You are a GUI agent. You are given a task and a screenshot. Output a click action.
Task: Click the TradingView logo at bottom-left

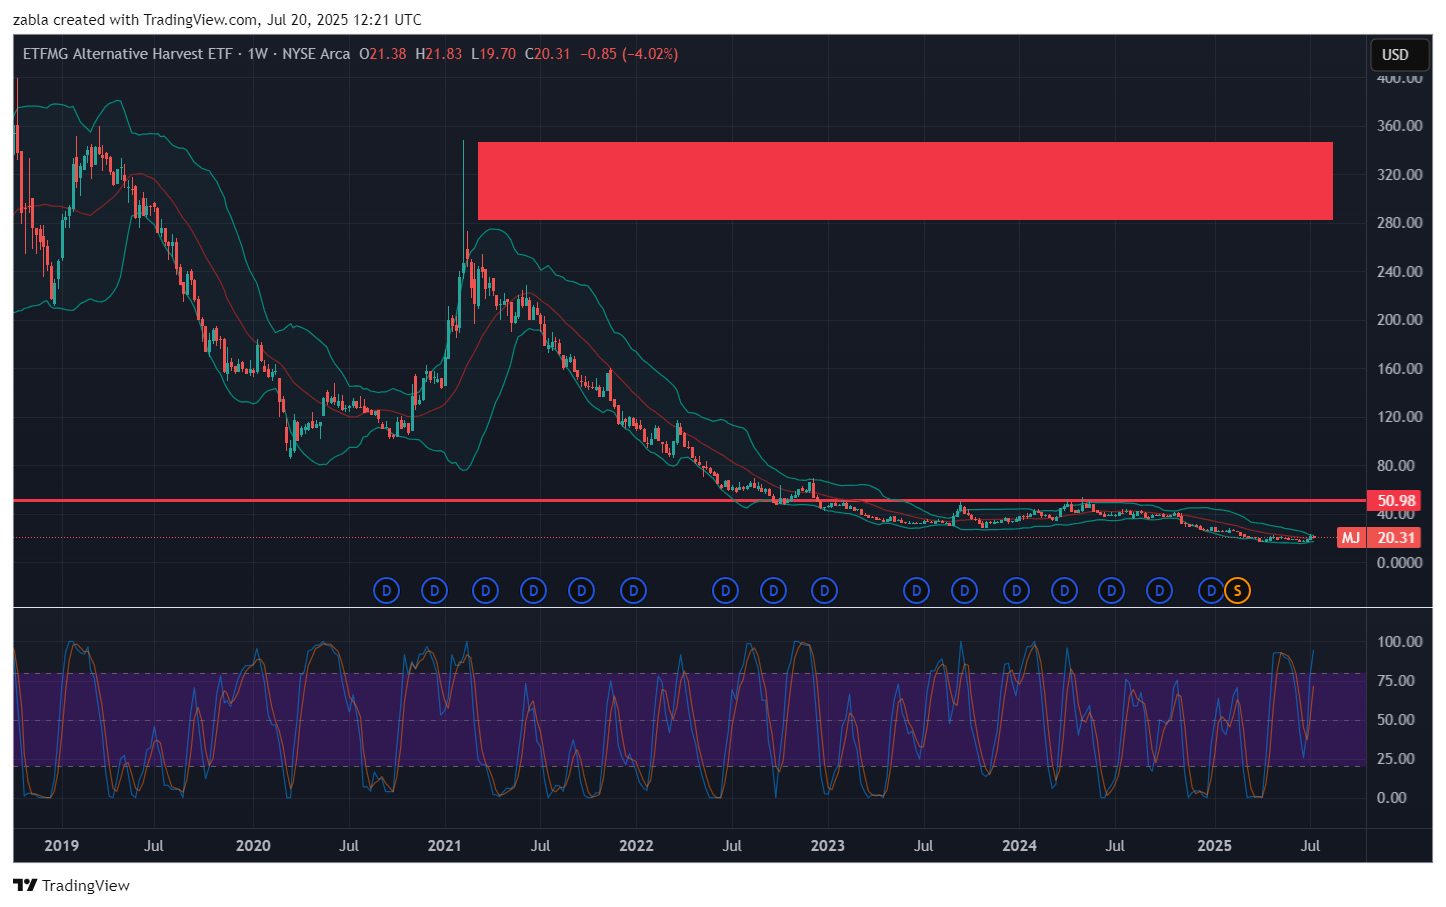click(x=71, y=885)
